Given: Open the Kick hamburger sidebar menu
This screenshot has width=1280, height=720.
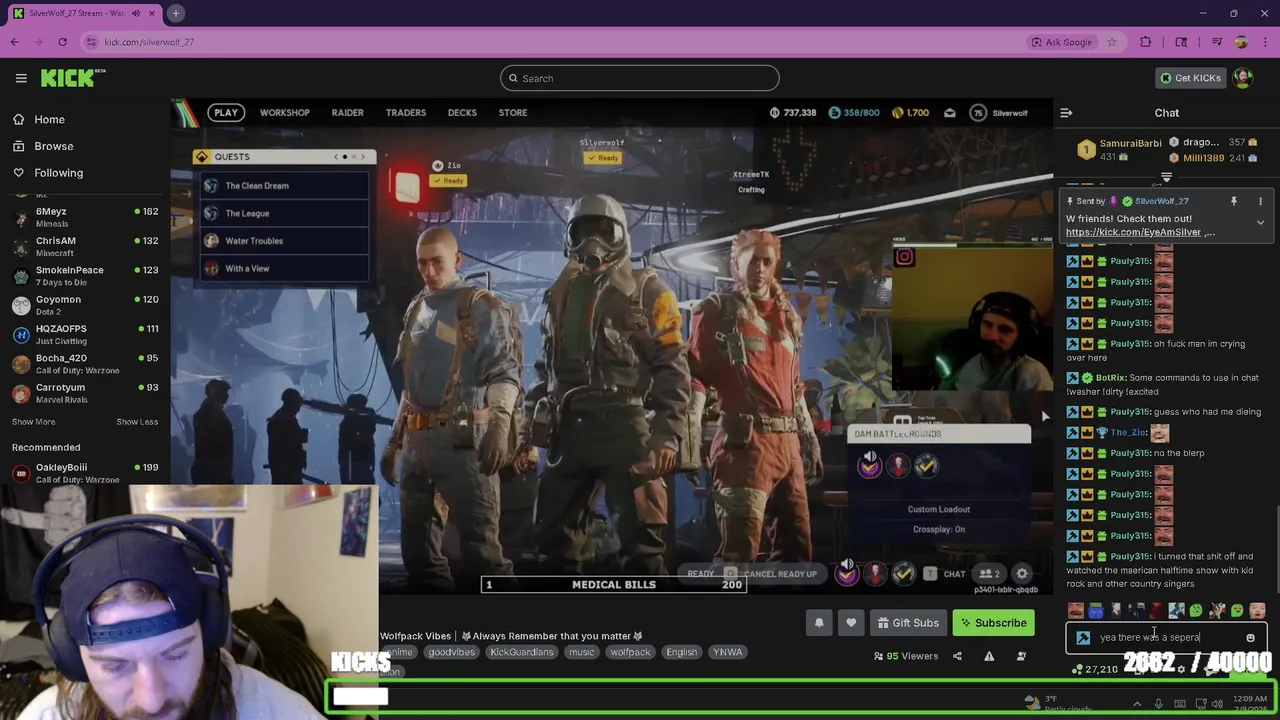Looking at the screenshot, I should coord(21,78).
